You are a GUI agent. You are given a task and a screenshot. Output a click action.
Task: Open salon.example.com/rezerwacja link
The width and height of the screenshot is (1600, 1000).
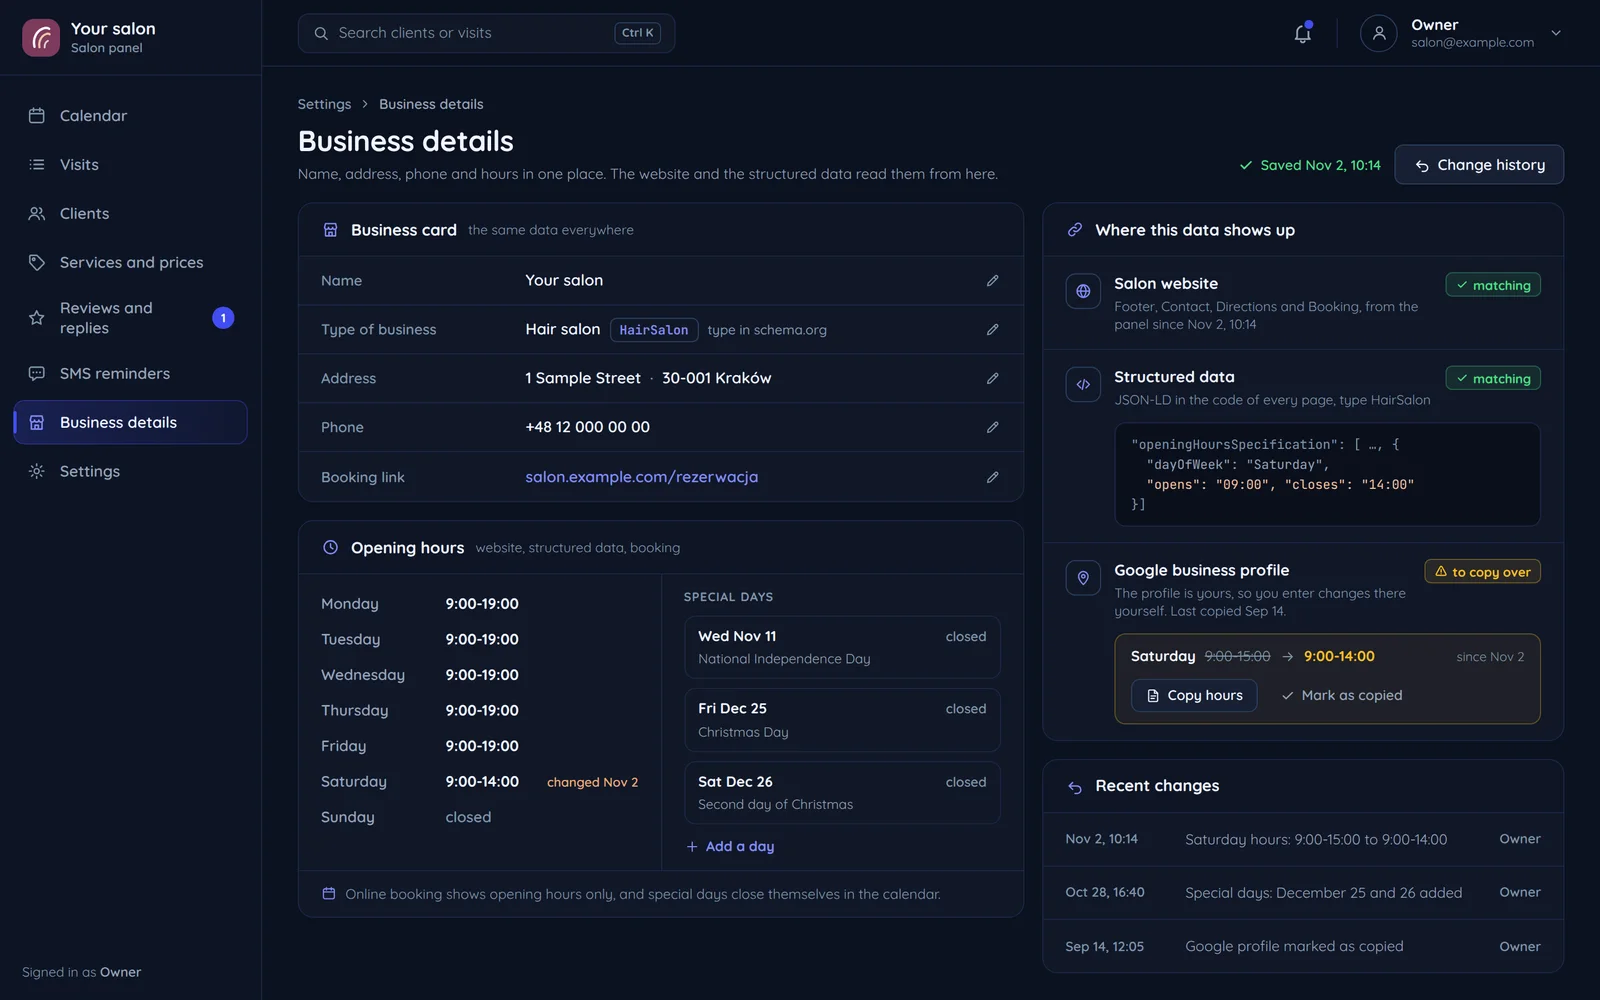[641, 477]
